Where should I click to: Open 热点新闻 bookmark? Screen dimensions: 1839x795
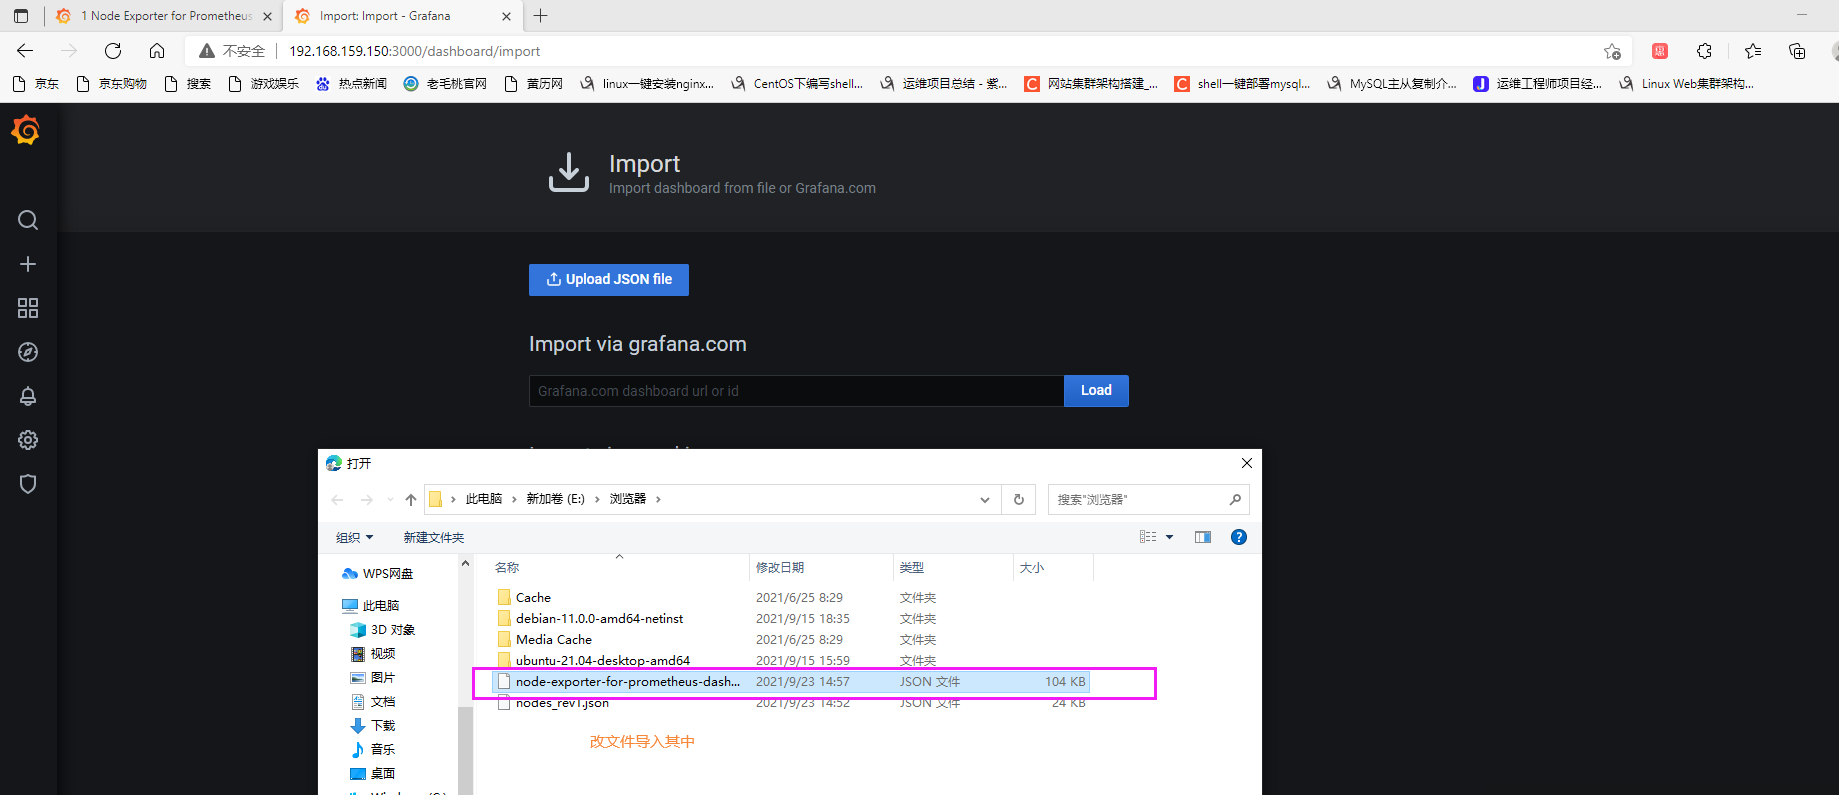[x=351, y=84]
